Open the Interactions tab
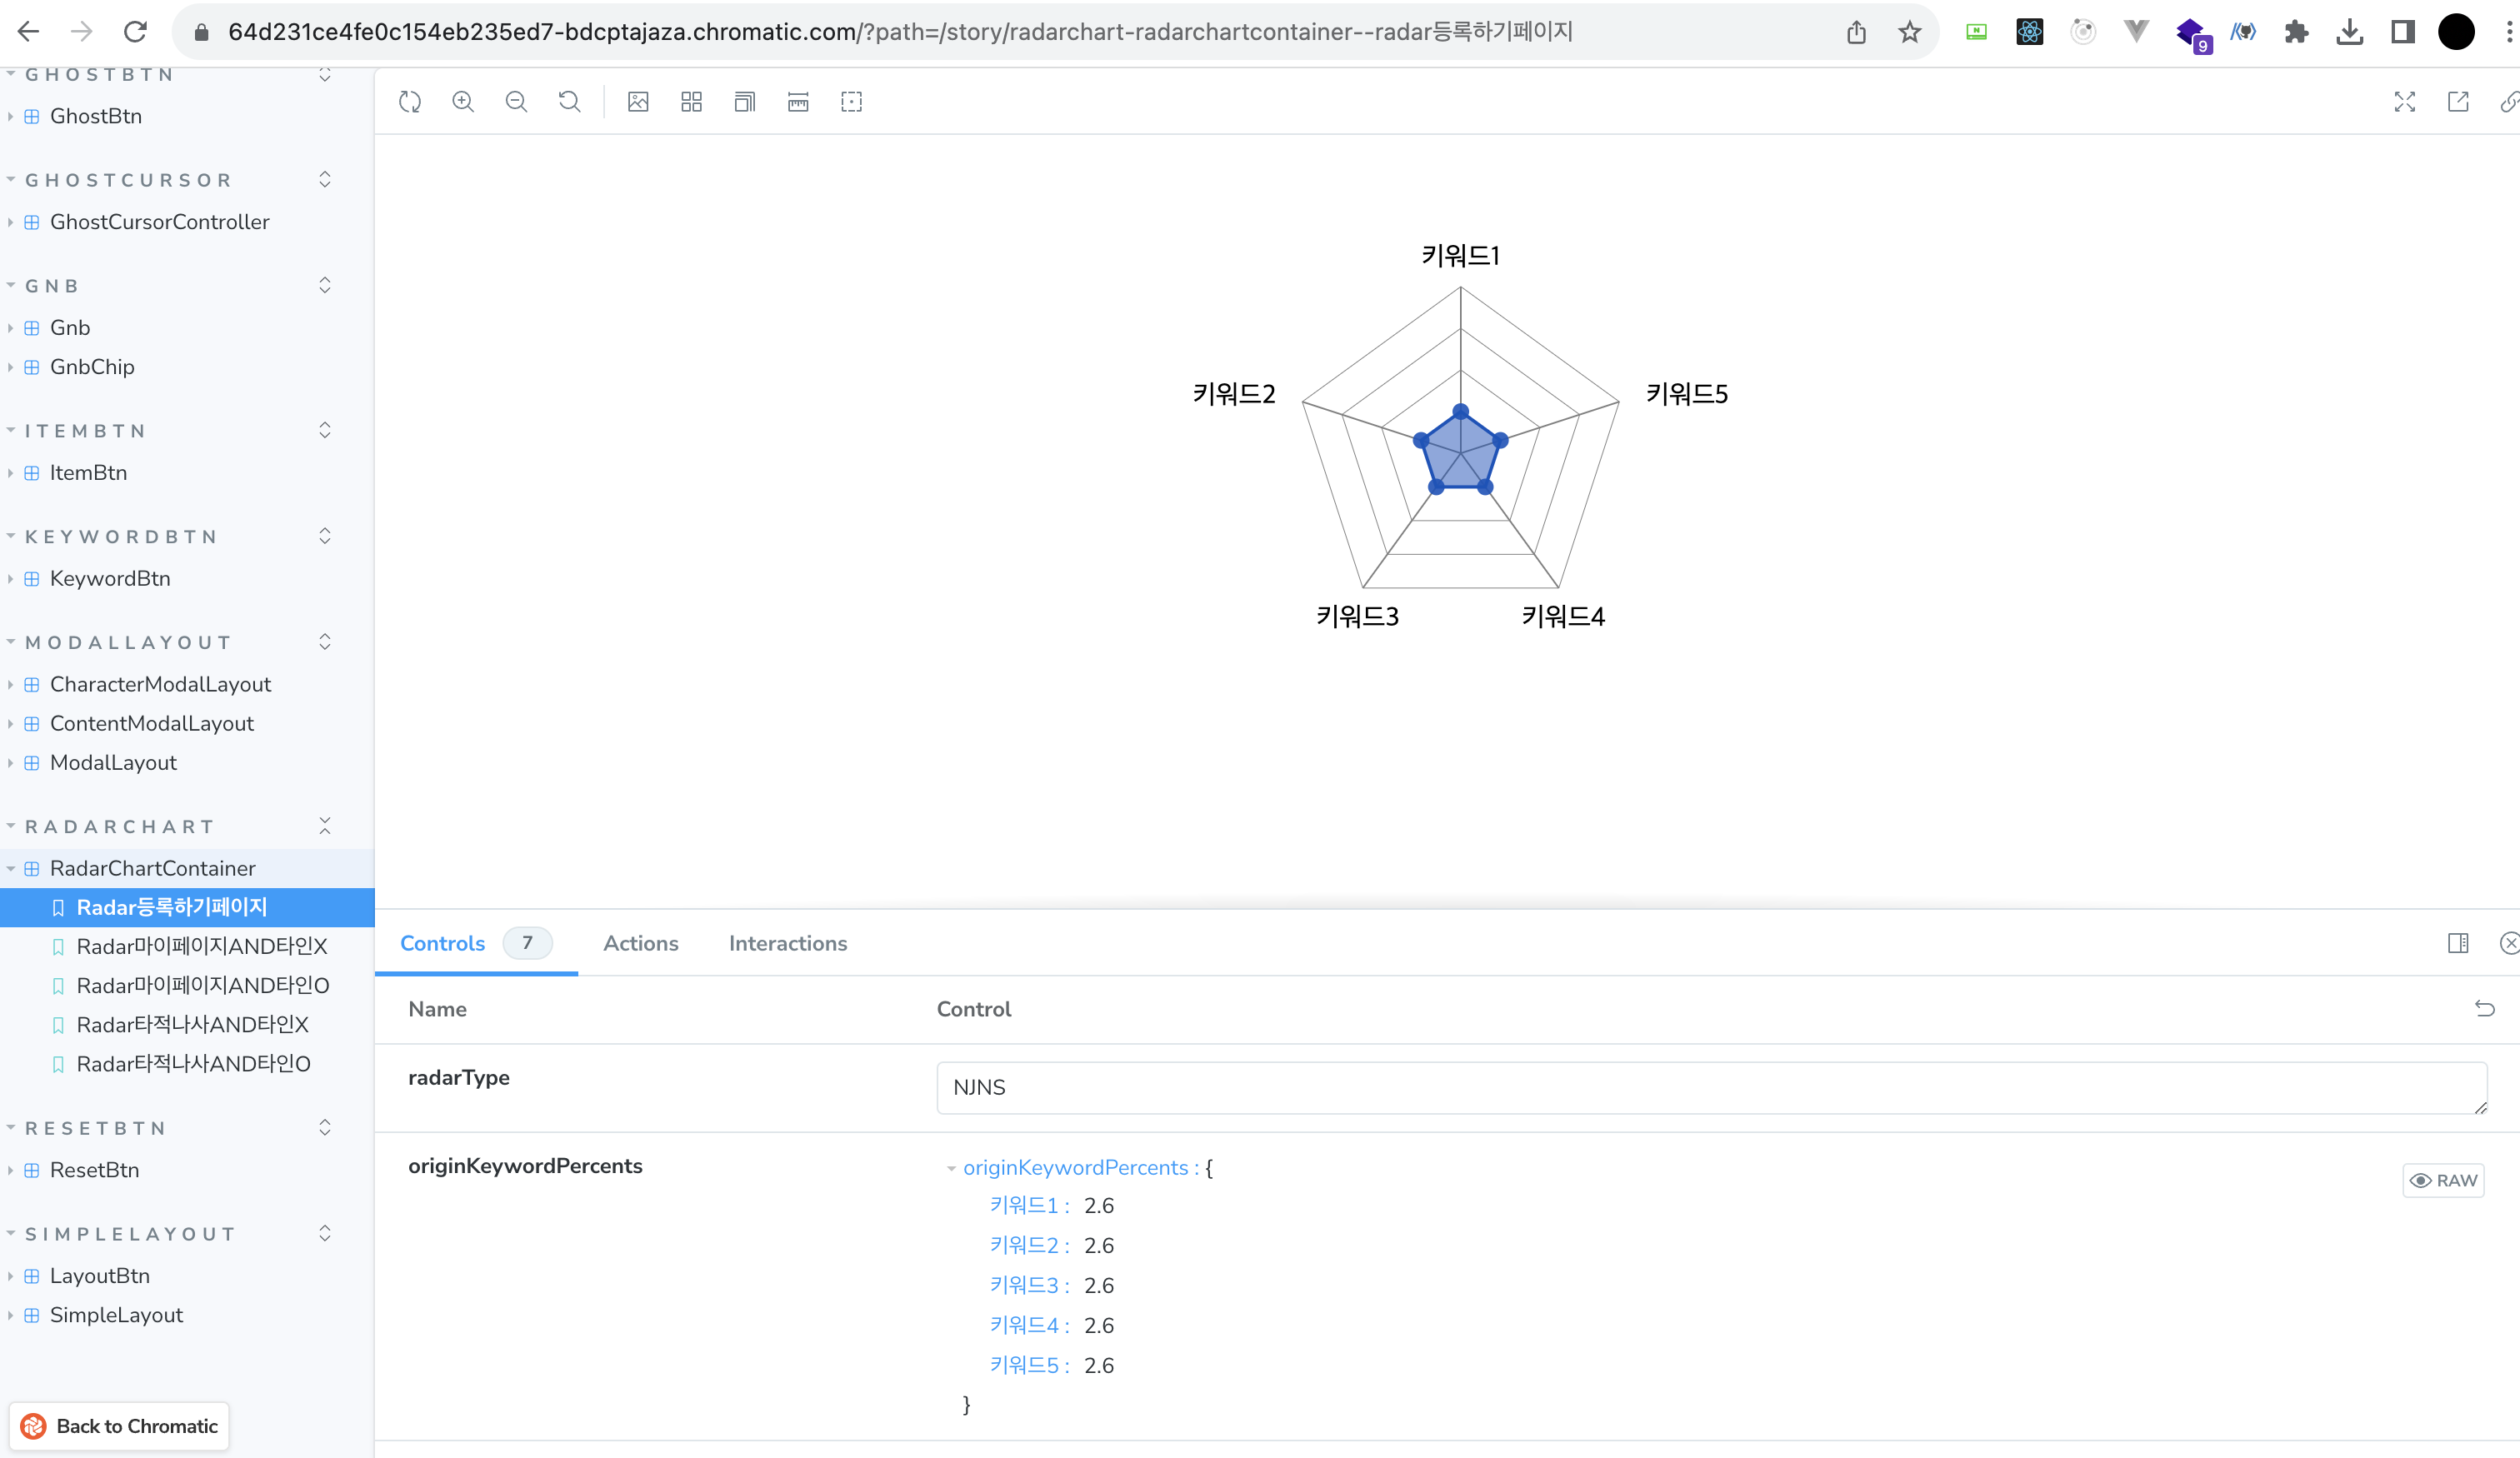Viewport: 2520px width, 1458px height. pos(787,943)
